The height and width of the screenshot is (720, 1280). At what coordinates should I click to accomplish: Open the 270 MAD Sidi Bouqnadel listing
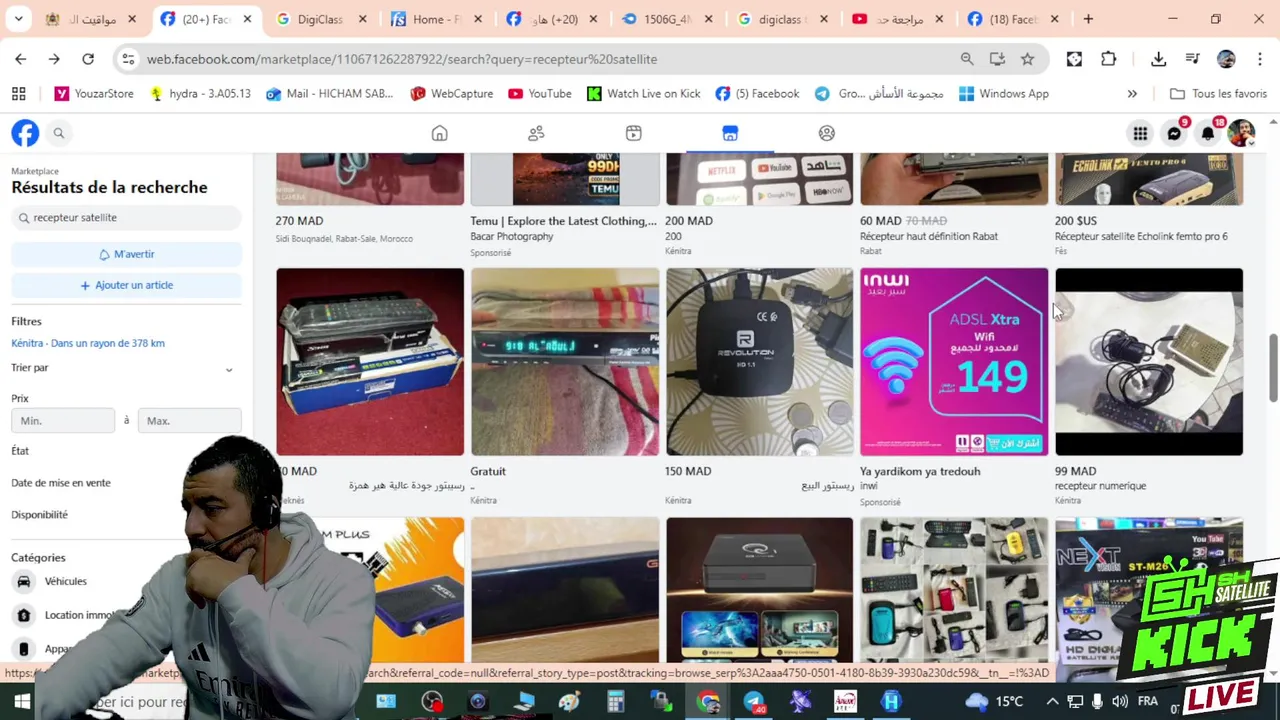(370, 179)
